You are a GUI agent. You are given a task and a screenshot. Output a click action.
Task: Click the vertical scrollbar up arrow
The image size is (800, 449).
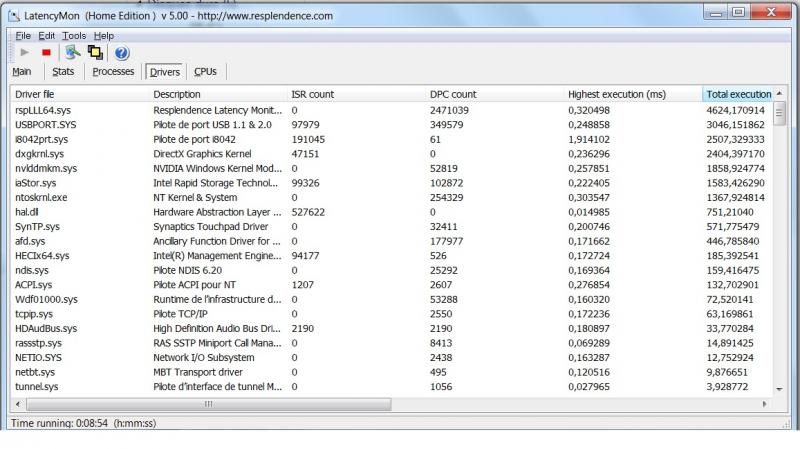coord(779,93)
